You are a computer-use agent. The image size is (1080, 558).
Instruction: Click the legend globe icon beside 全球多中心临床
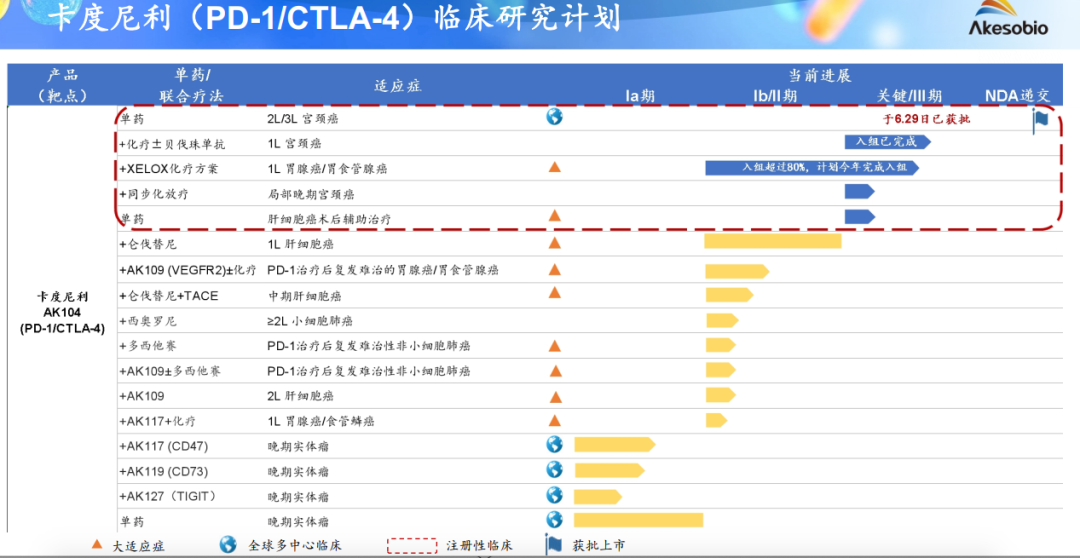tap(228, 545)
